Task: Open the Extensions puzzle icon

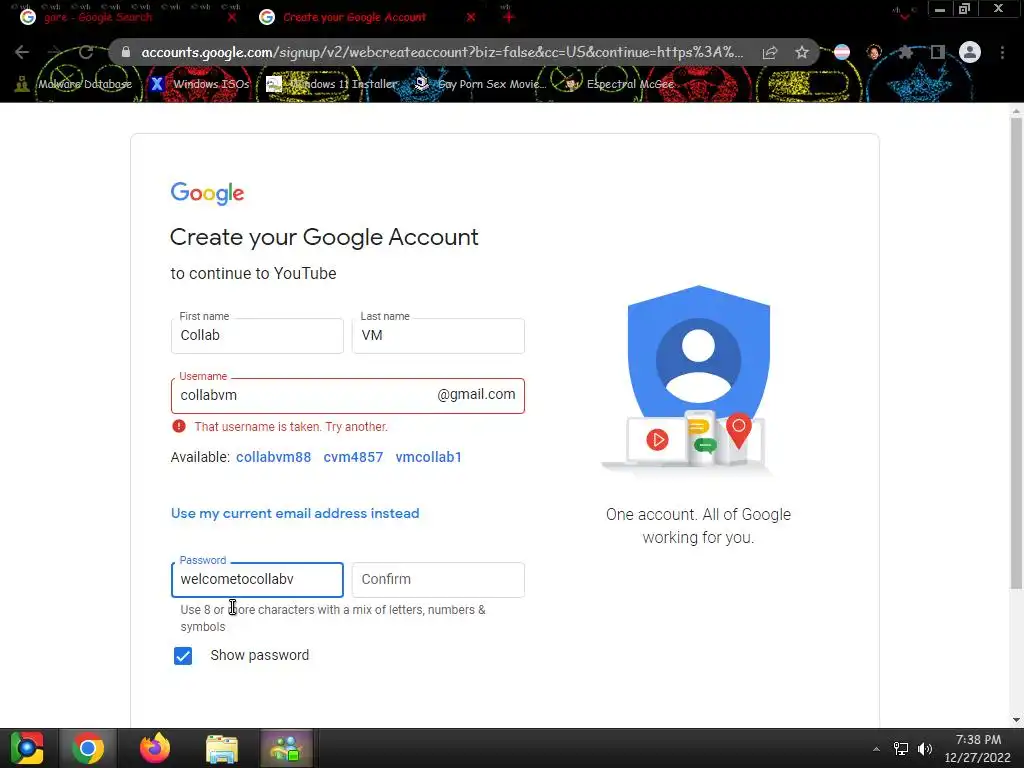Action: (905, 52)
